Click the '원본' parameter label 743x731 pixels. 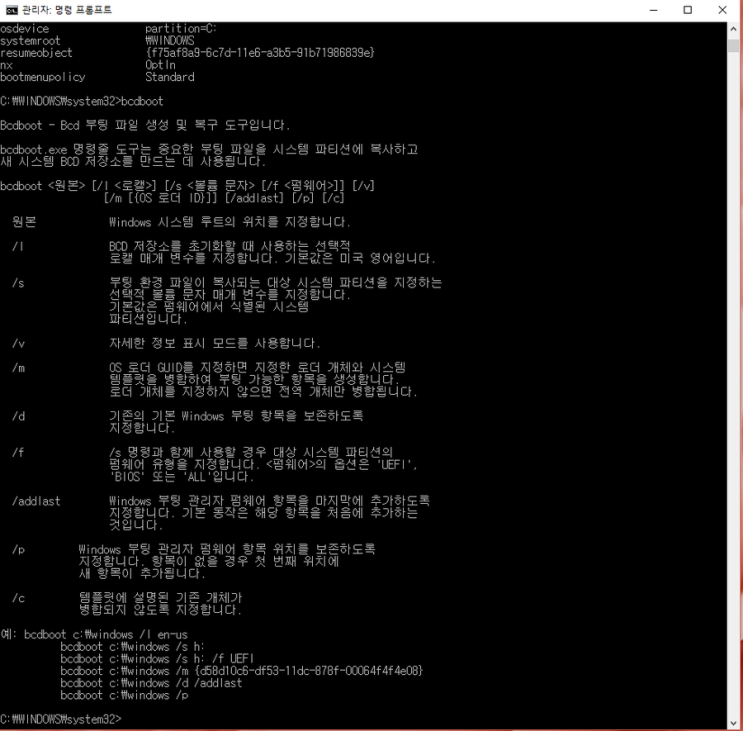click(24, 222)
